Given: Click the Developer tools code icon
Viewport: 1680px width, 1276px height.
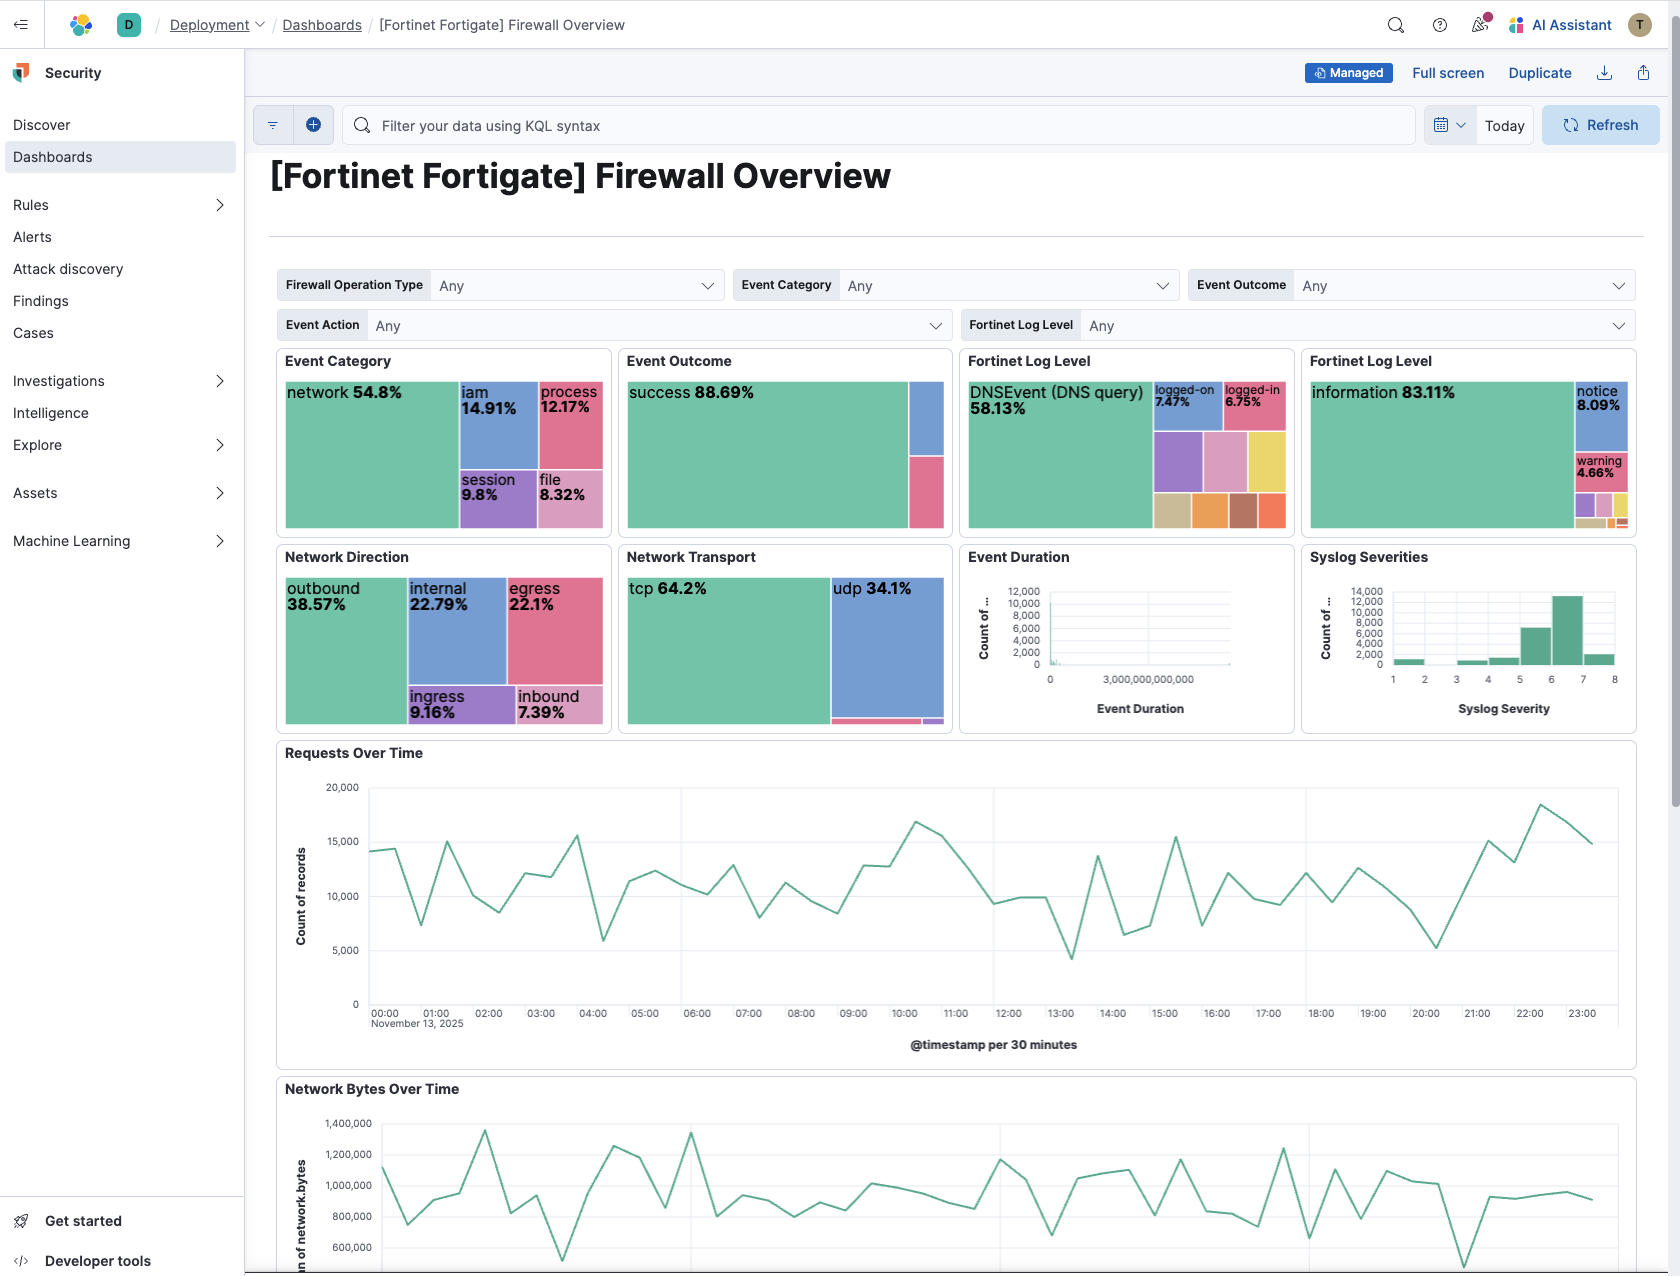Looking at the screenshot, I should click(21, 1261).
